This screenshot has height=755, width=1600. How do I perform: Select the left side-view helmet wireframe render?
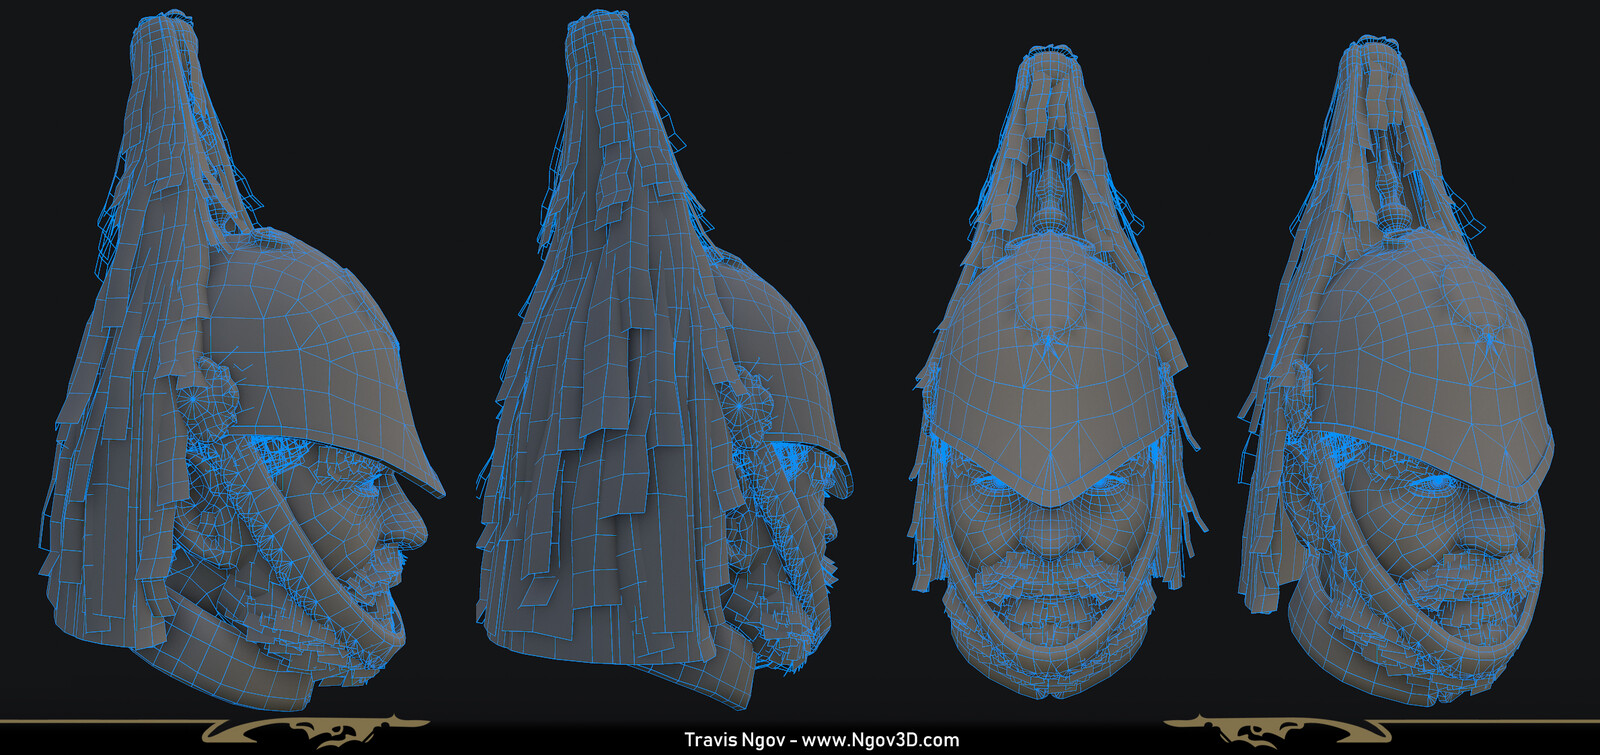[x=241, y=362]
